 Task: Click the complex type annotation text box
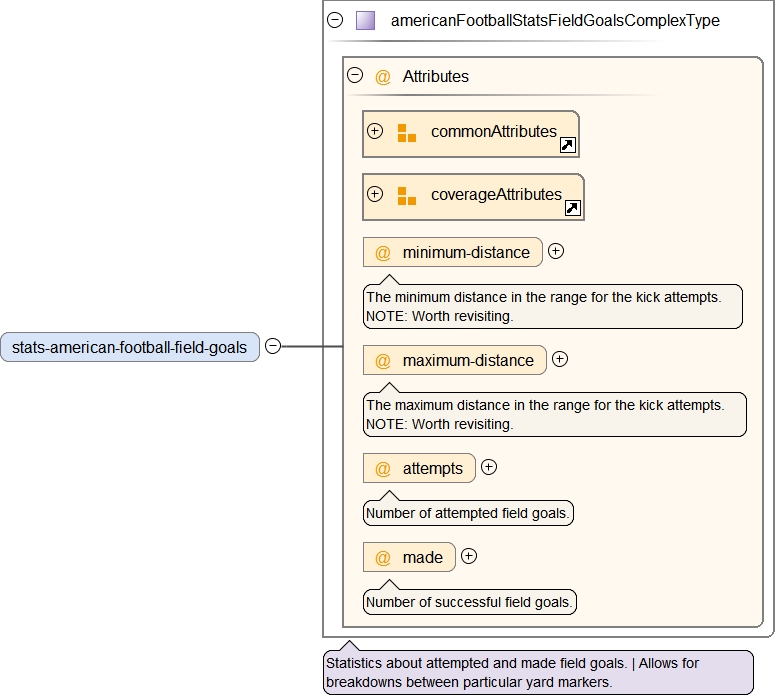pyautogui.click(x=538, y=672)
